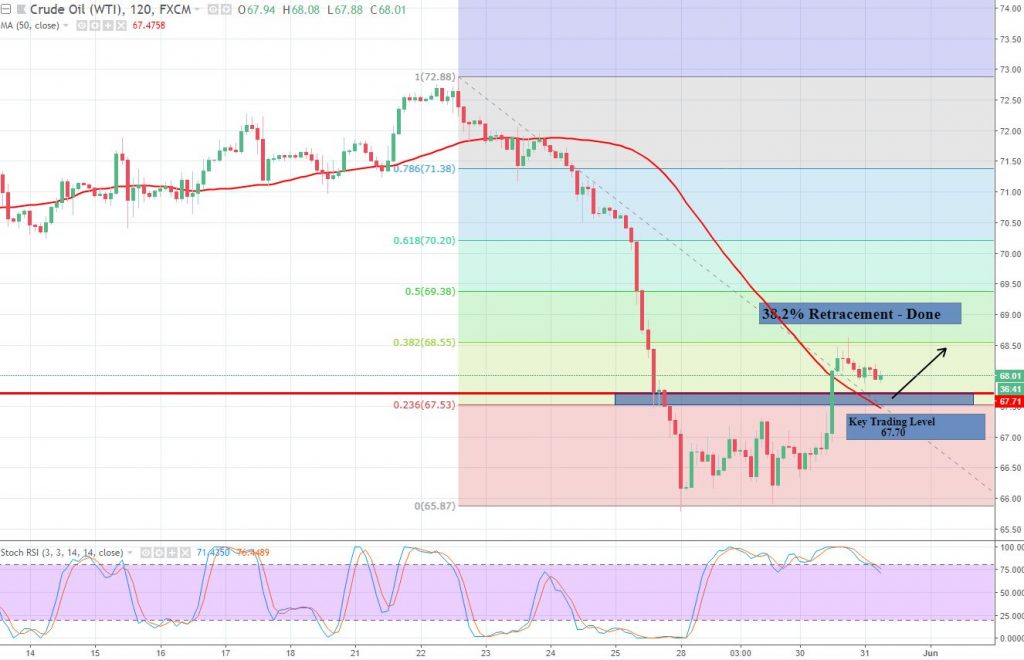Click the '38.2% Retracement - Done' annotation
Image resolution: width=1024 pixels, height=660 pixels.
[x=858, y=313]
